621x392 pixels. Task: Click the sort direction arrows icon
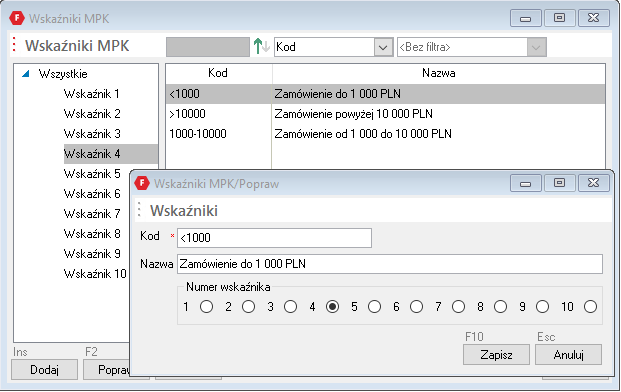coord(261,47)
